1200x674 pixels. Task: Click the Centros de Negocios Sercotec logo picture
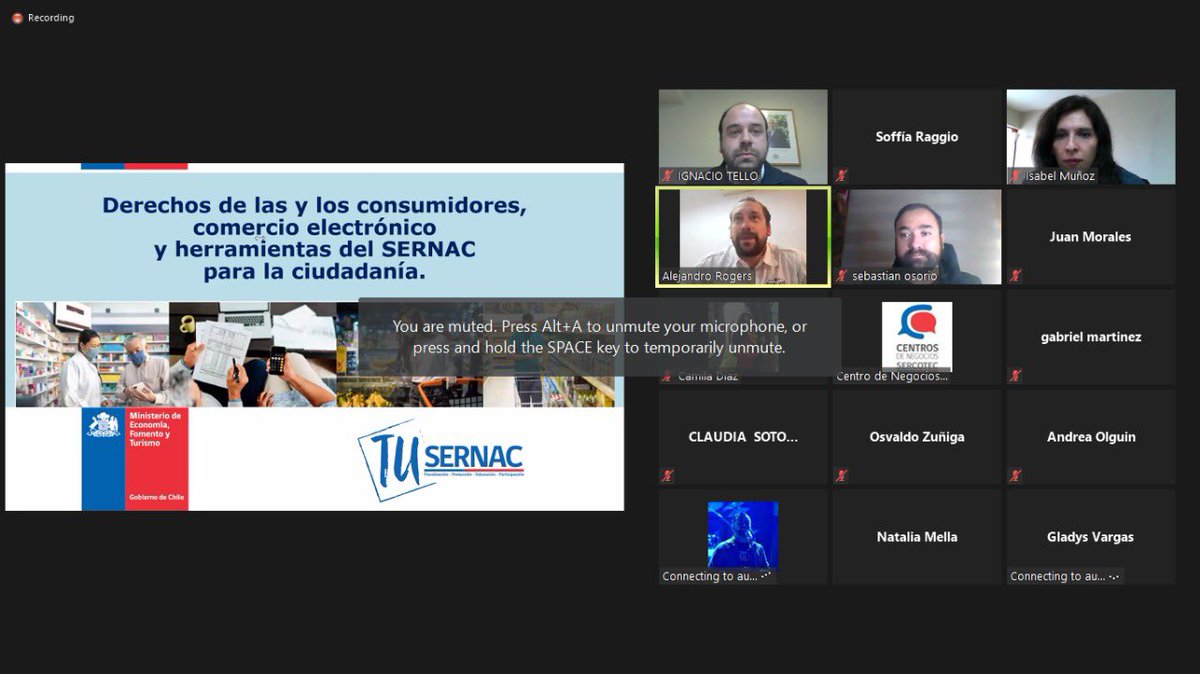coord(917,337)
